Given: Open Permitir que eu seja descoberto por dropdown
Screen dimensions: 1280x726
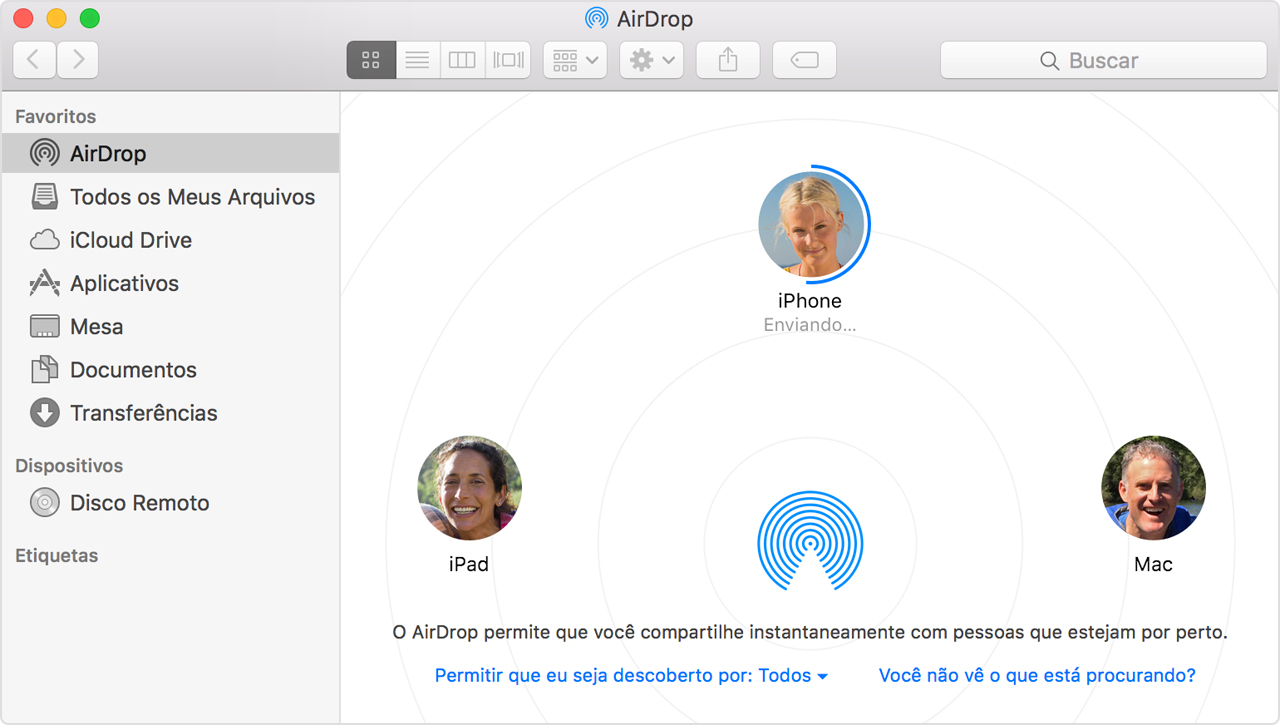Looking at the screenshot, I should coord(631,675).
